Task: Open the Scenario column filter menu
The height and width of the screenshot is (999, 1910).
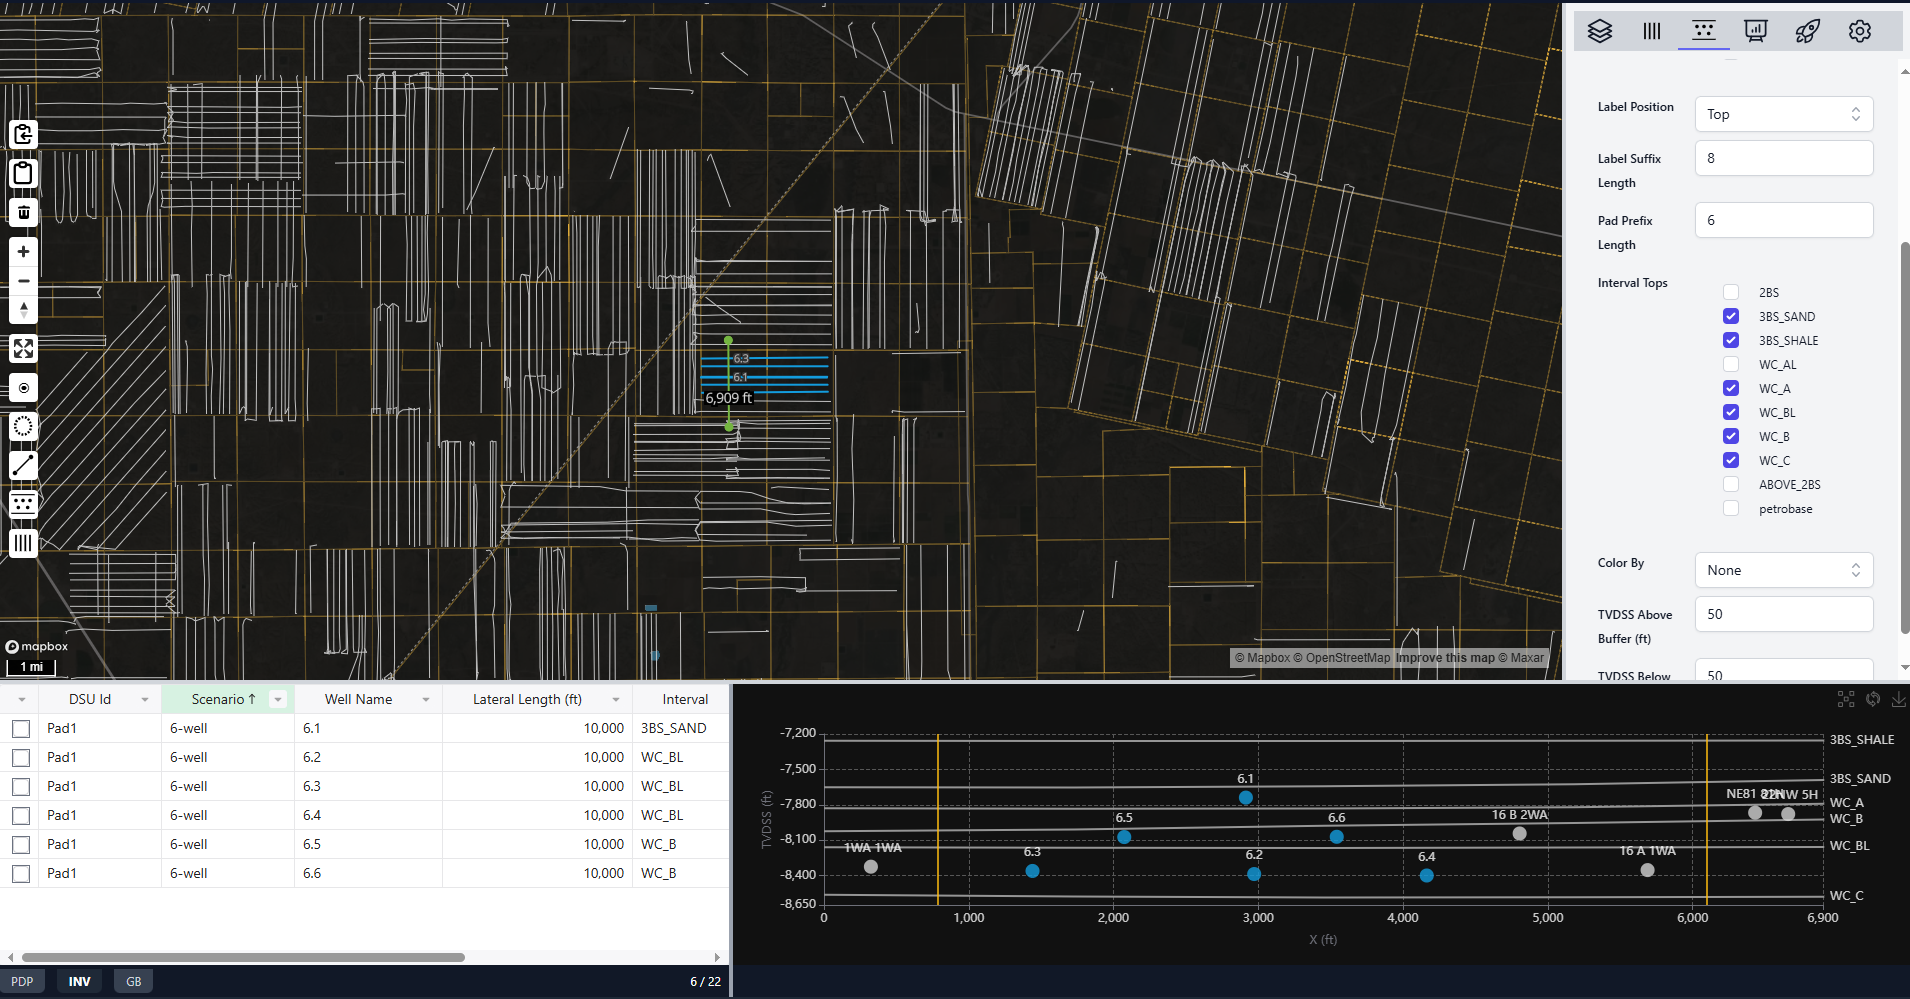Action: pyautogui.click(x=278, y=699)
